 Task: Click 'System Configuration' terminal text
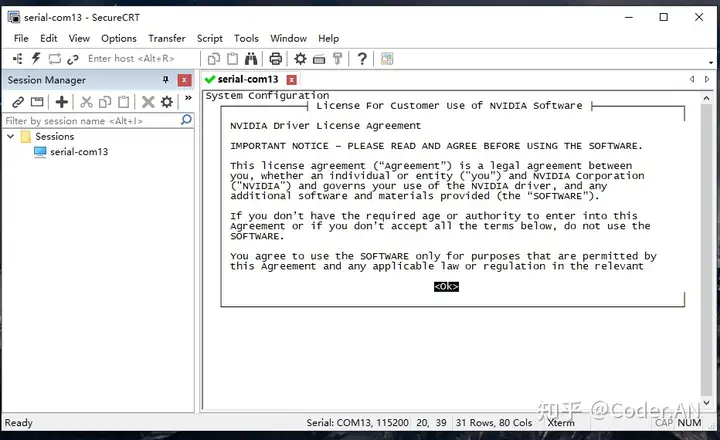click(x=267, y=96)
